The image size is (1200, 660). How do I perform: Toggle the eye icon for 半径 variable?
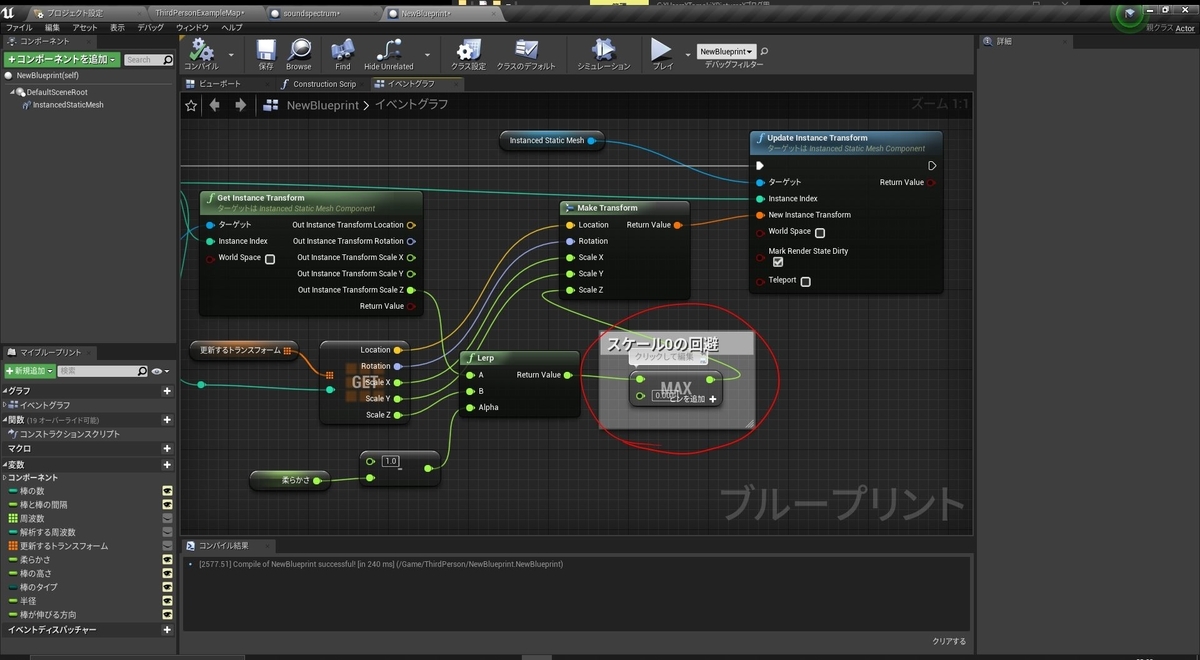pos(167,601)
